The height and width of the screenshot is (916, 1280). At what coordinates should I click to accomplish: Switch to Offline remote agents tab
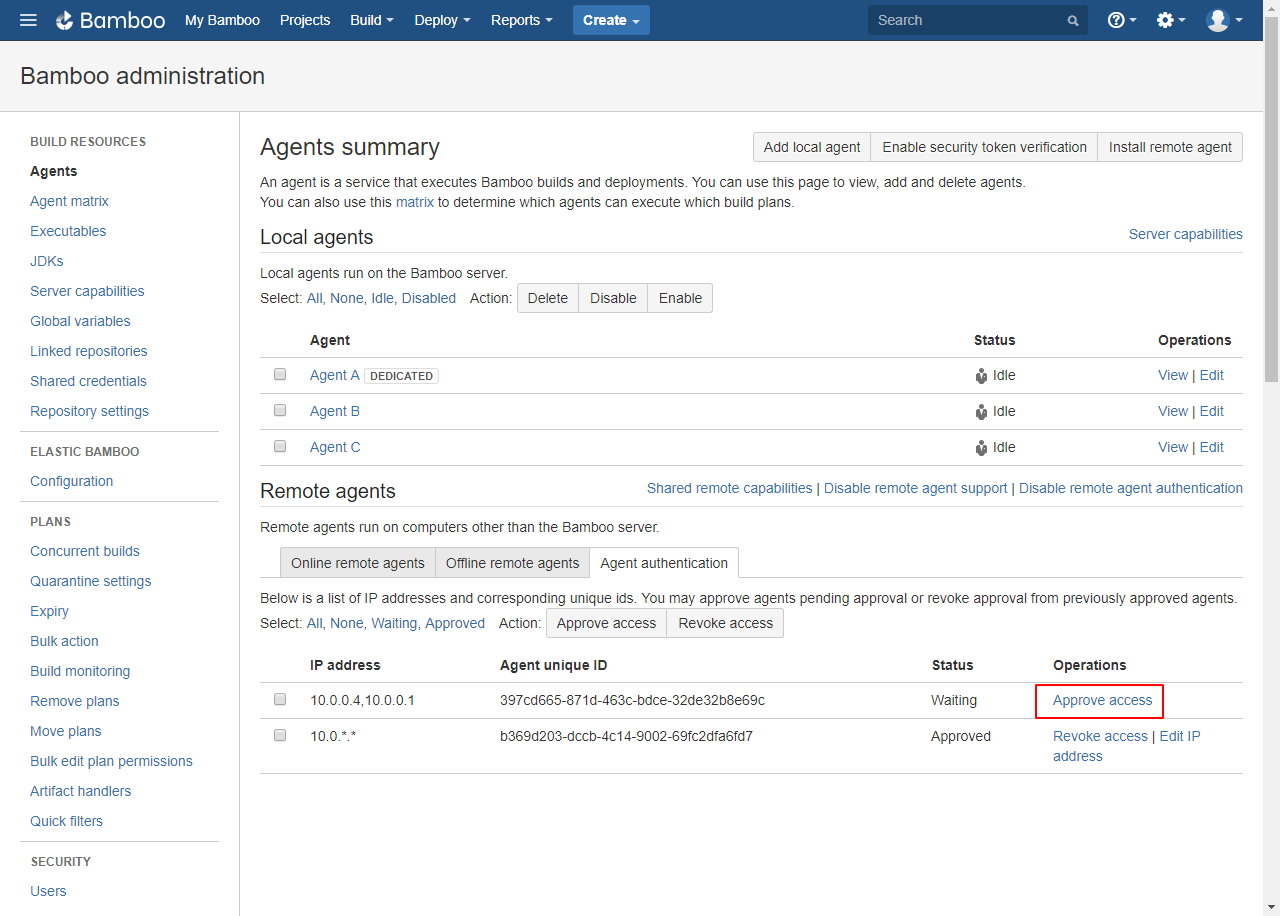pos(512,563)
